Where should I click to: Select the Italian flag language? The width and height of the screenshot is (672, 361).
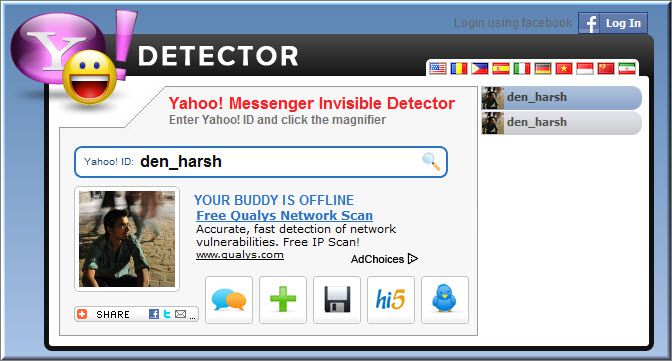click(522, 68)
